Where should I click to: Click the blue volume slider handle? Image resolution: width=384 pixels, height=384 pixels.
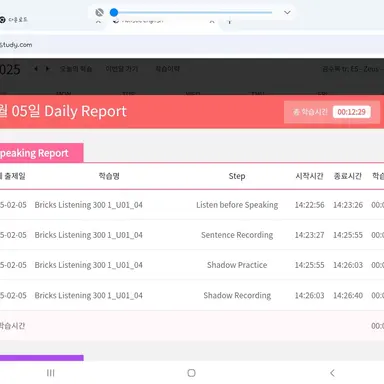coord(114,13)
